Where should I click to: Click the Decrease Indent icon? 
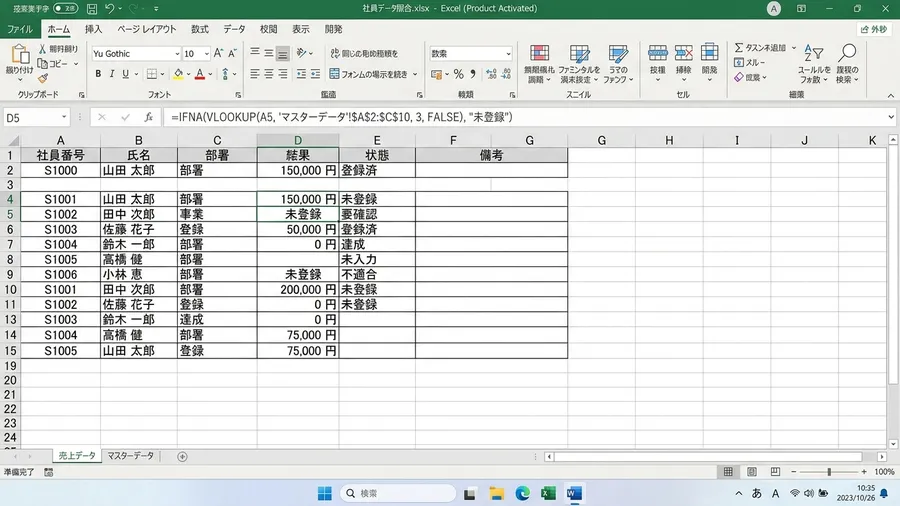(301, 74)
